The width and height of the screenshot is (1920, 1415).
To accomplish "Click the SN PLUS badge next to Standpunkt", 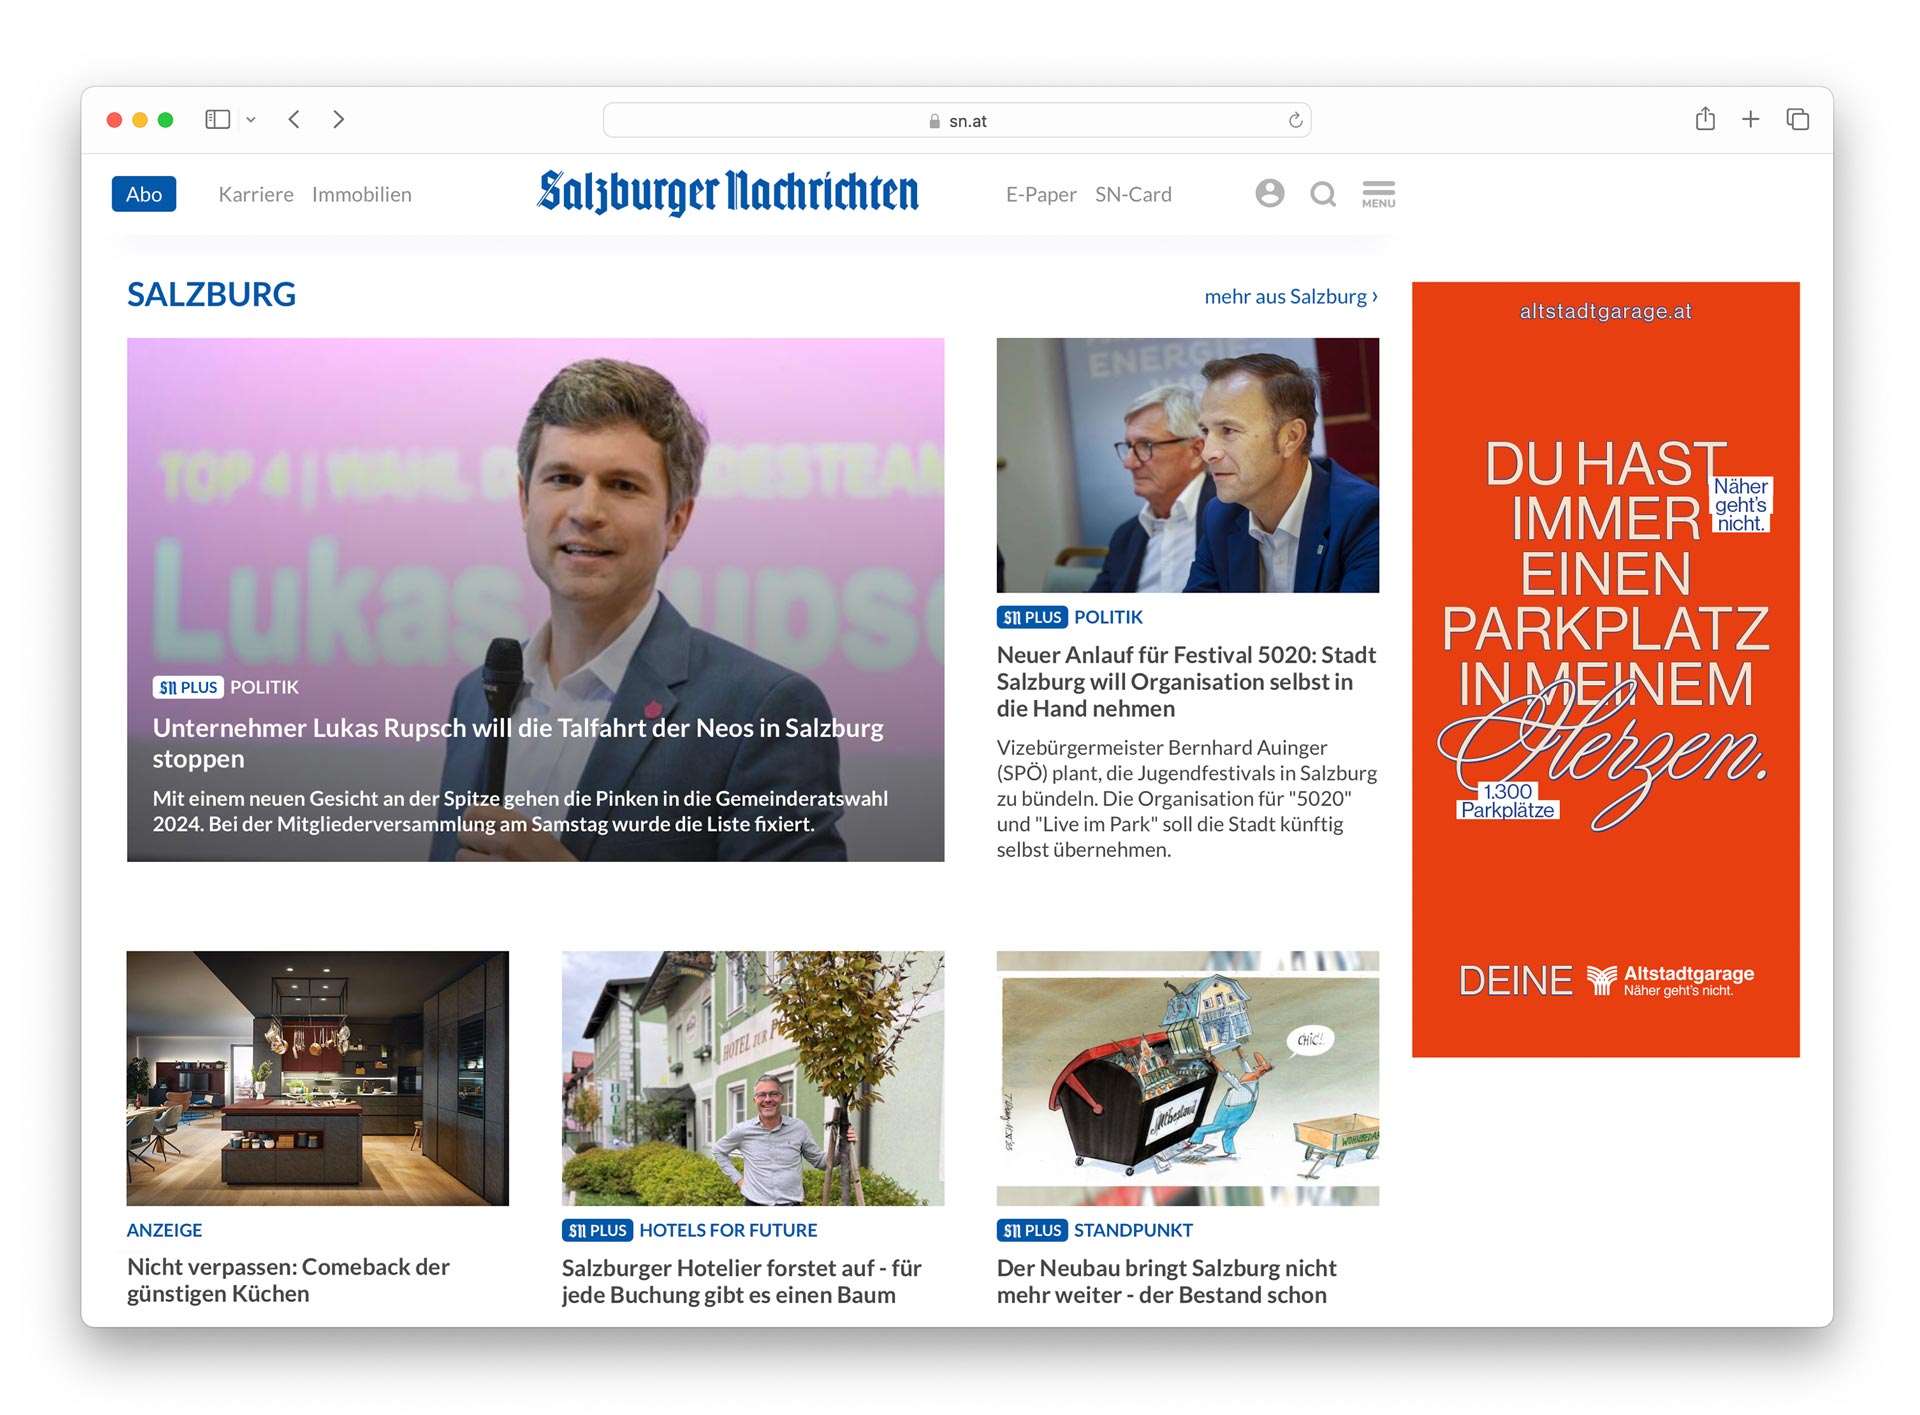I will pos(1032,1230).
